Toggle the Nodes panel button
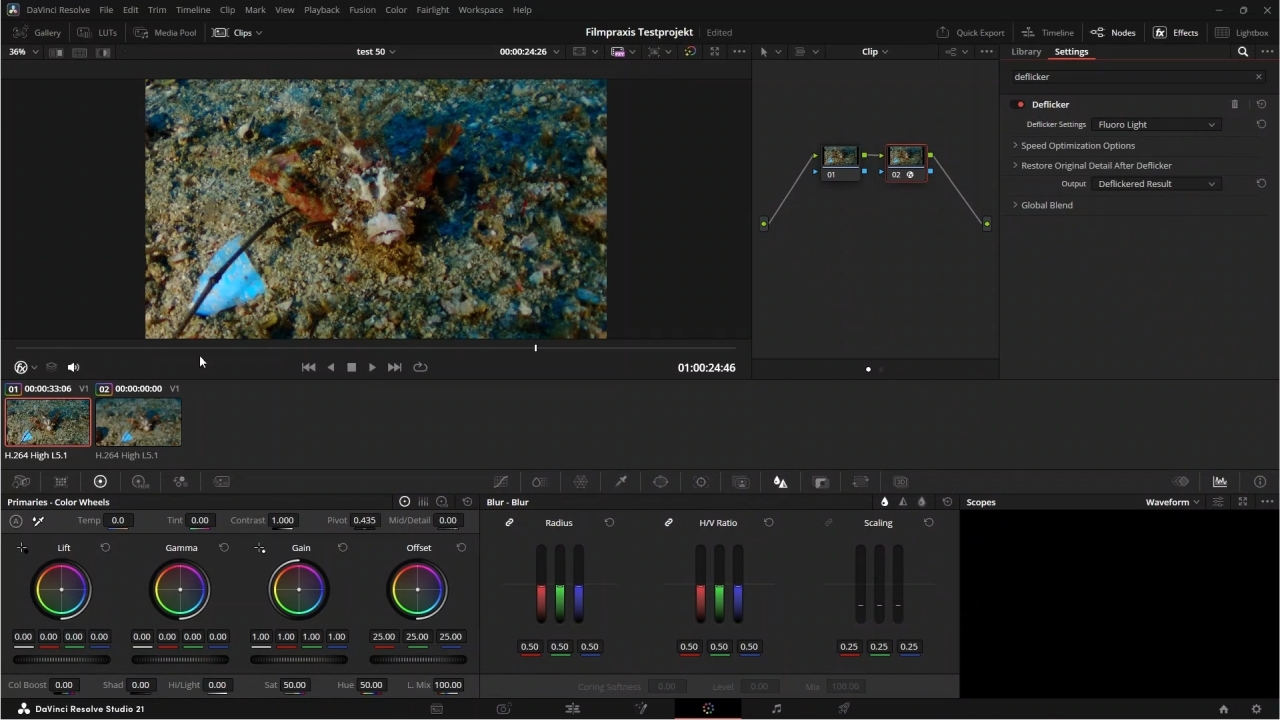The image size is (1280, 720). click(1113, 32)
